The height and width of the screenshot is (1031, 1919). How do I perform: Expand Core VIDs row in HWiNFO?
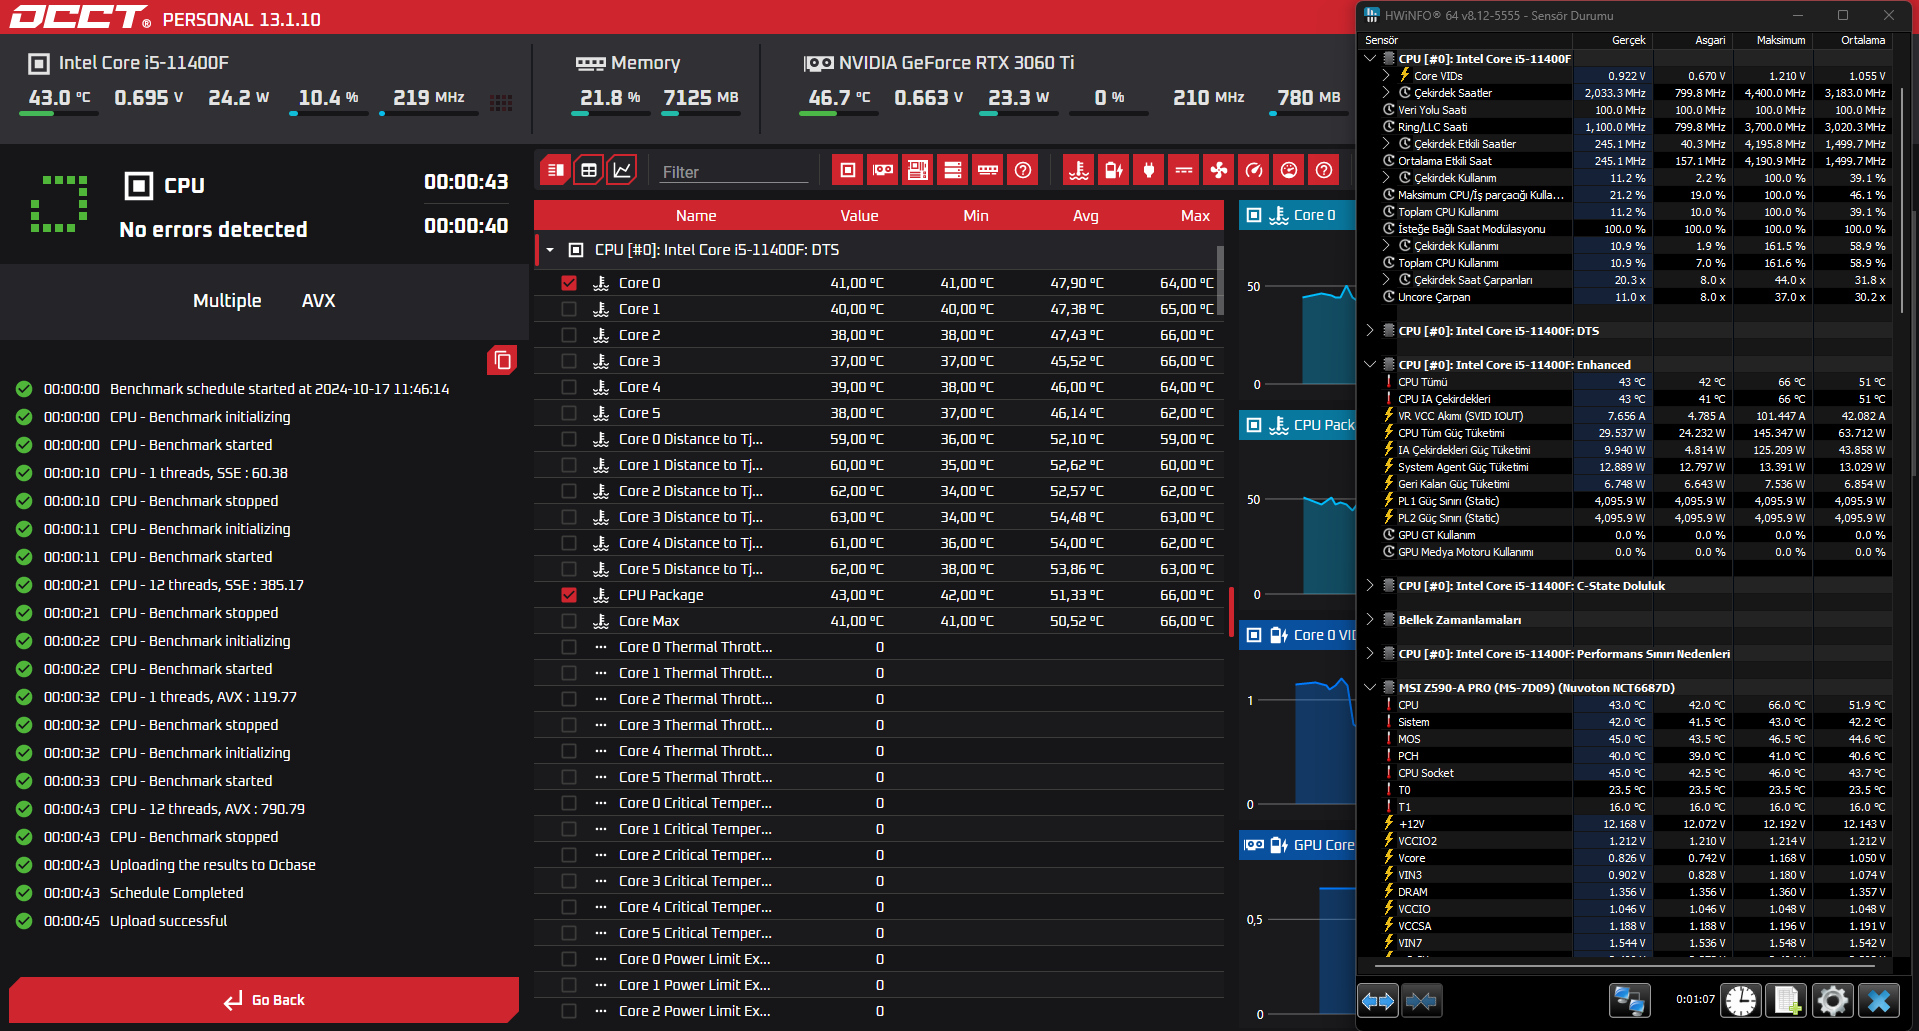coord(1386,76)
